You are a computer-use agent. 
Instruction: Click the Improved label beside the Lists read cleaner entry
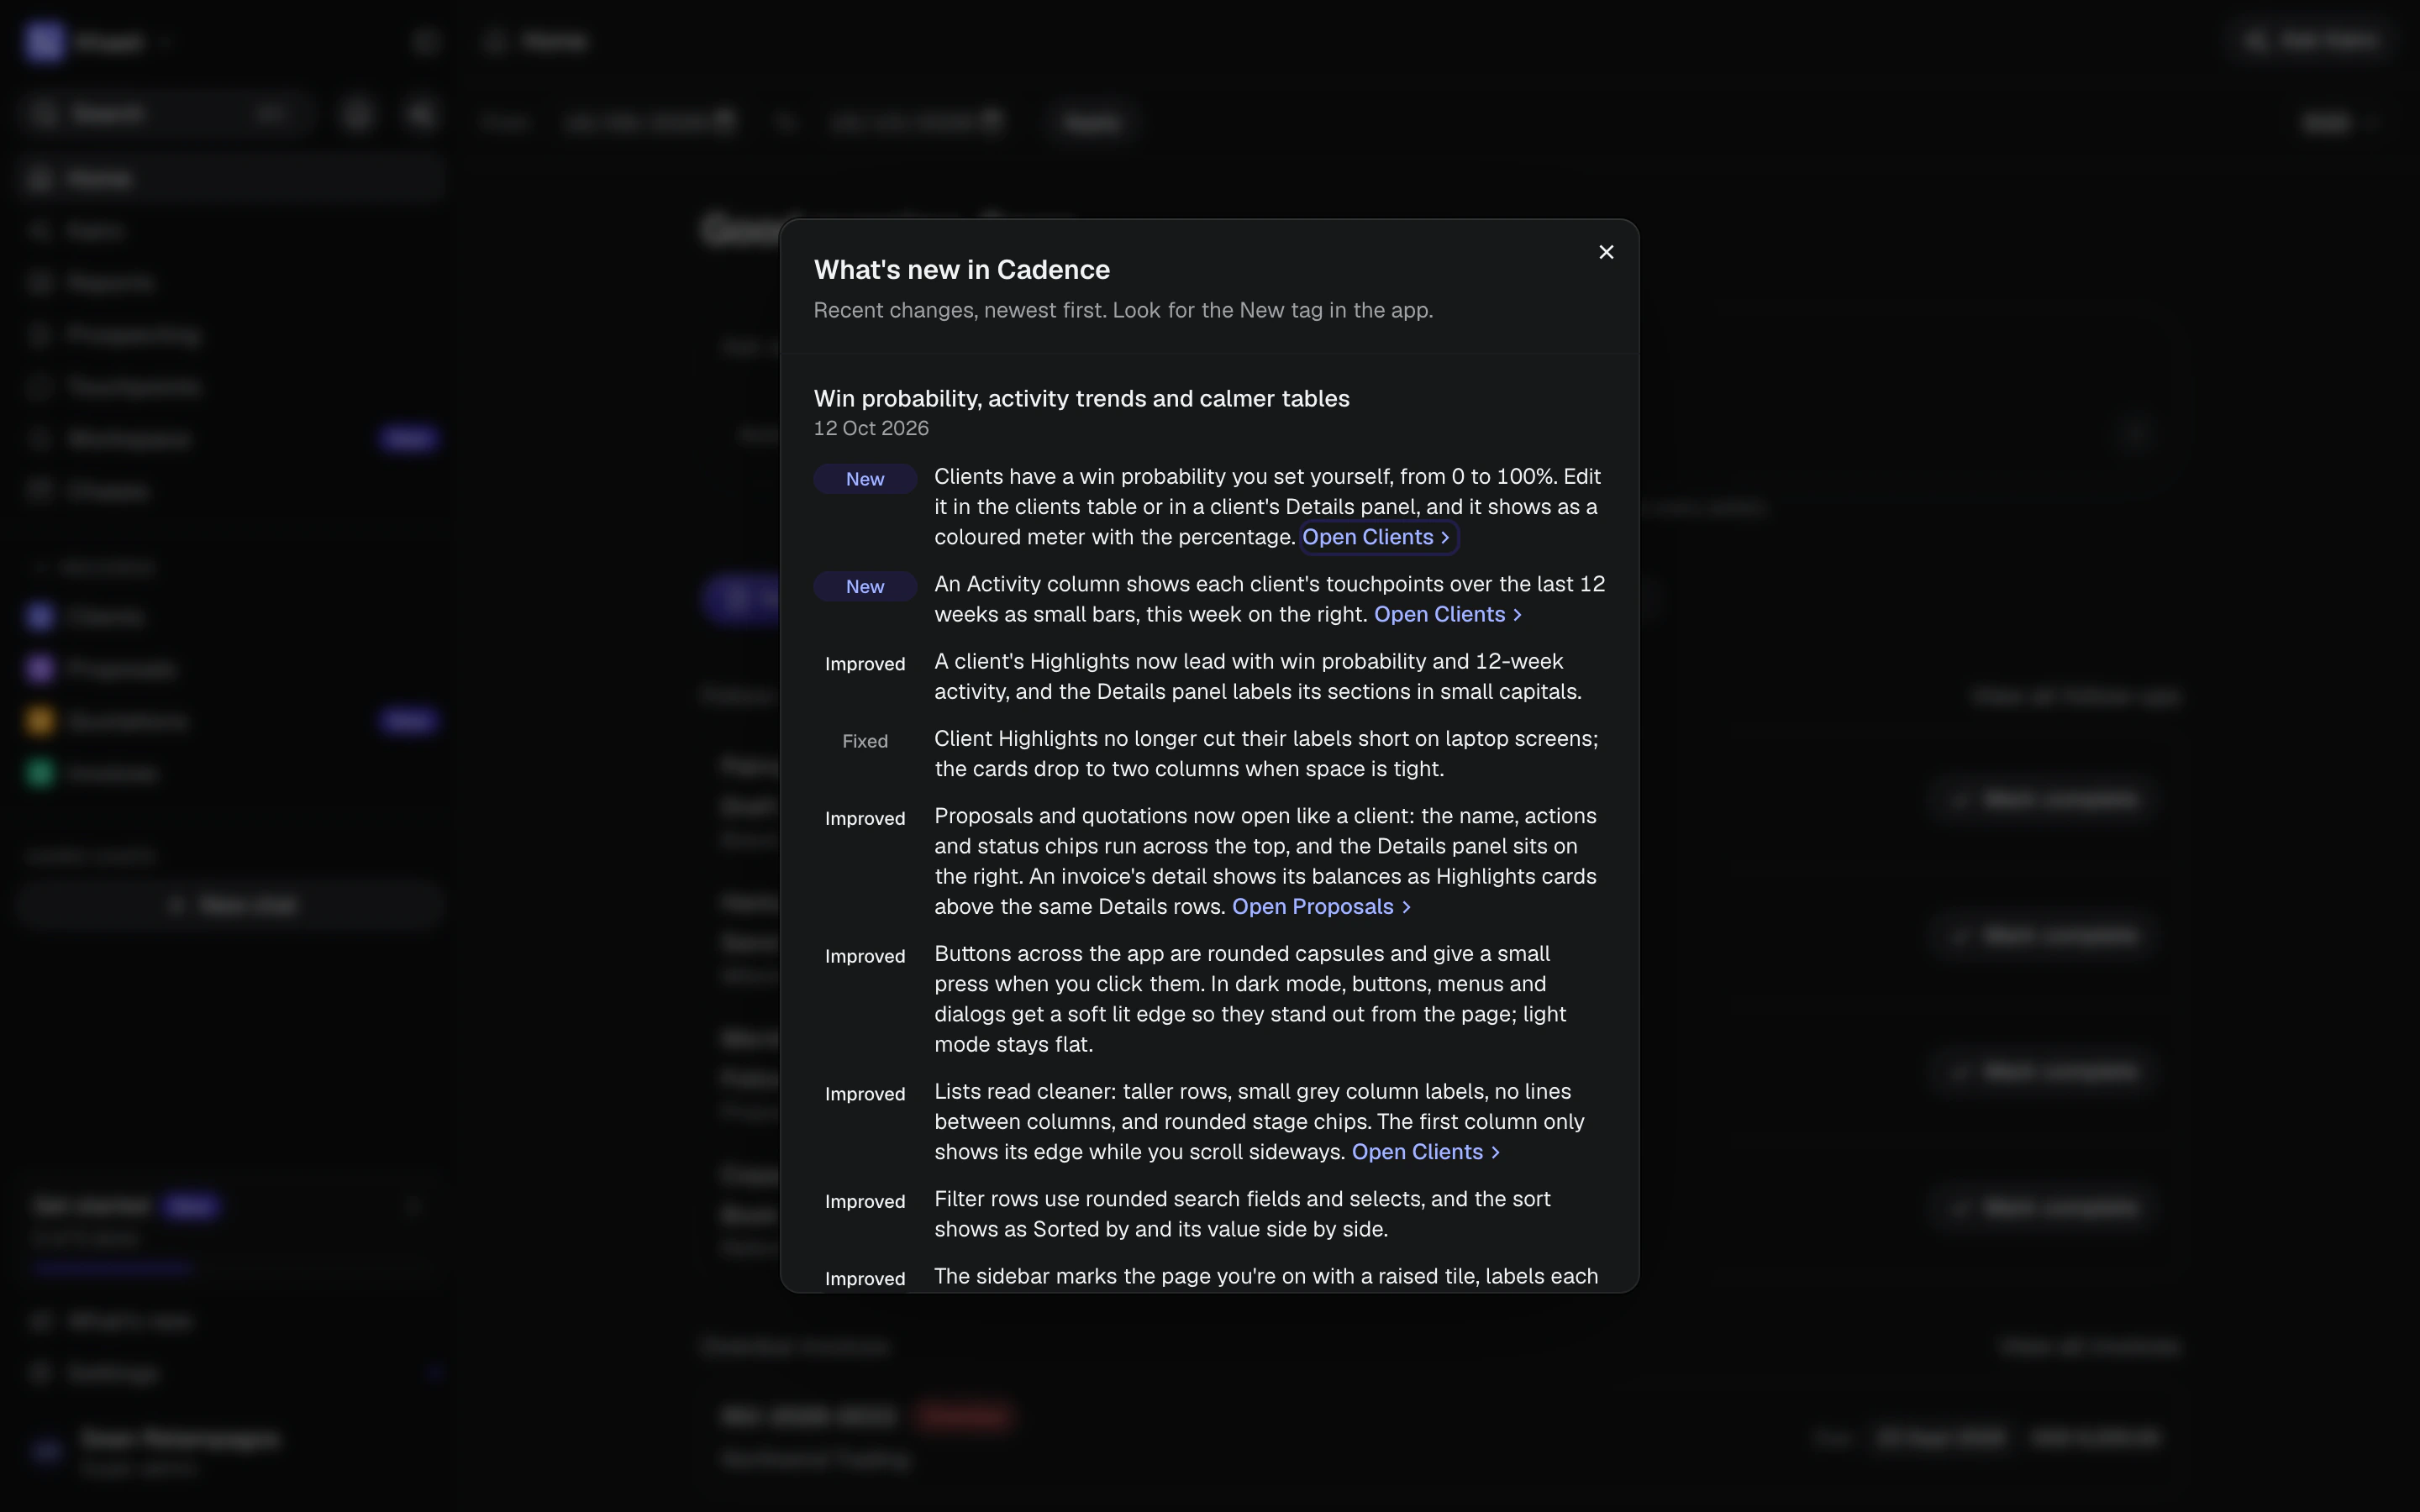(865, 1094)
